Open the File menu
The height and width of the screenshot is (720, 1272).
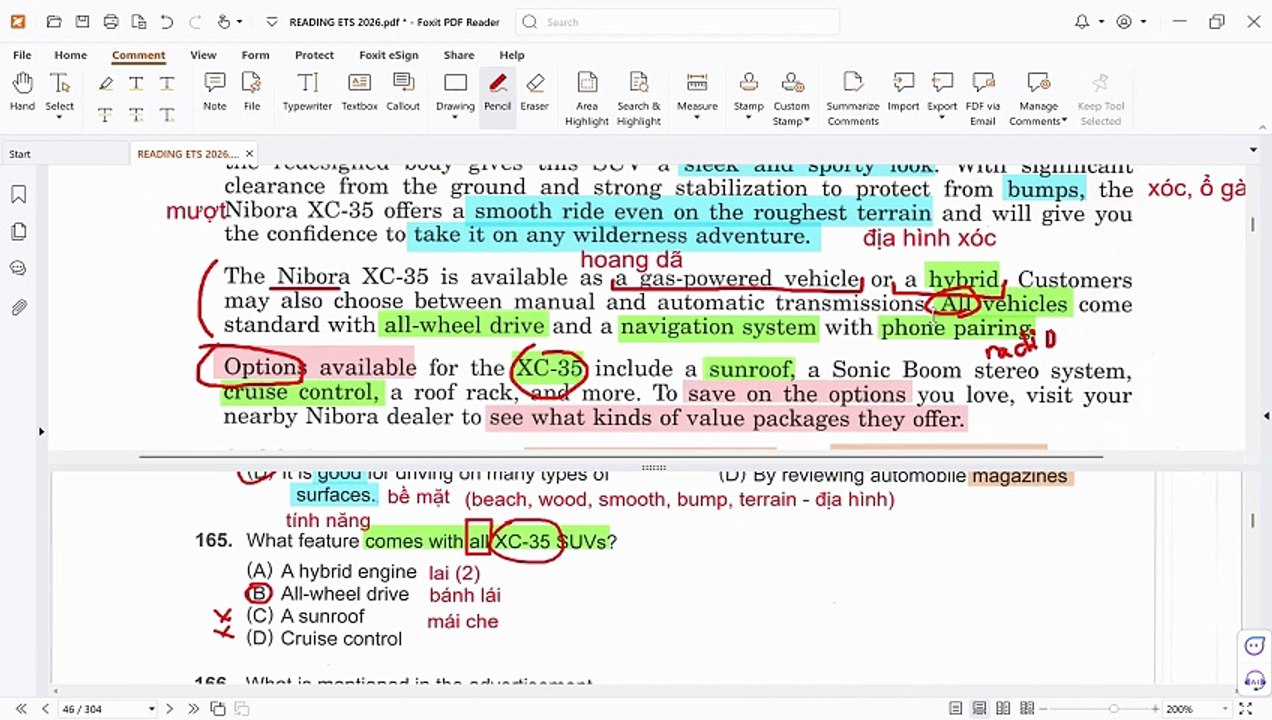22,55
